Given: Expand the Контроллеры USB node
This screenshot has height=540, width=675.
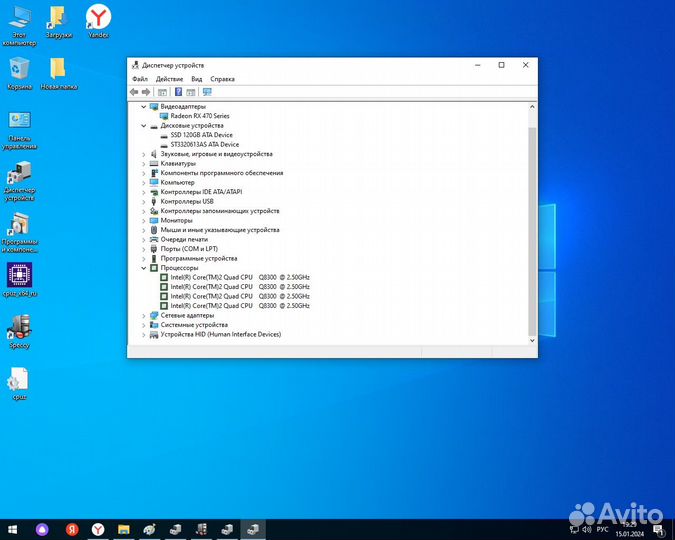Looking at the screenshot, I should (144, 202).
